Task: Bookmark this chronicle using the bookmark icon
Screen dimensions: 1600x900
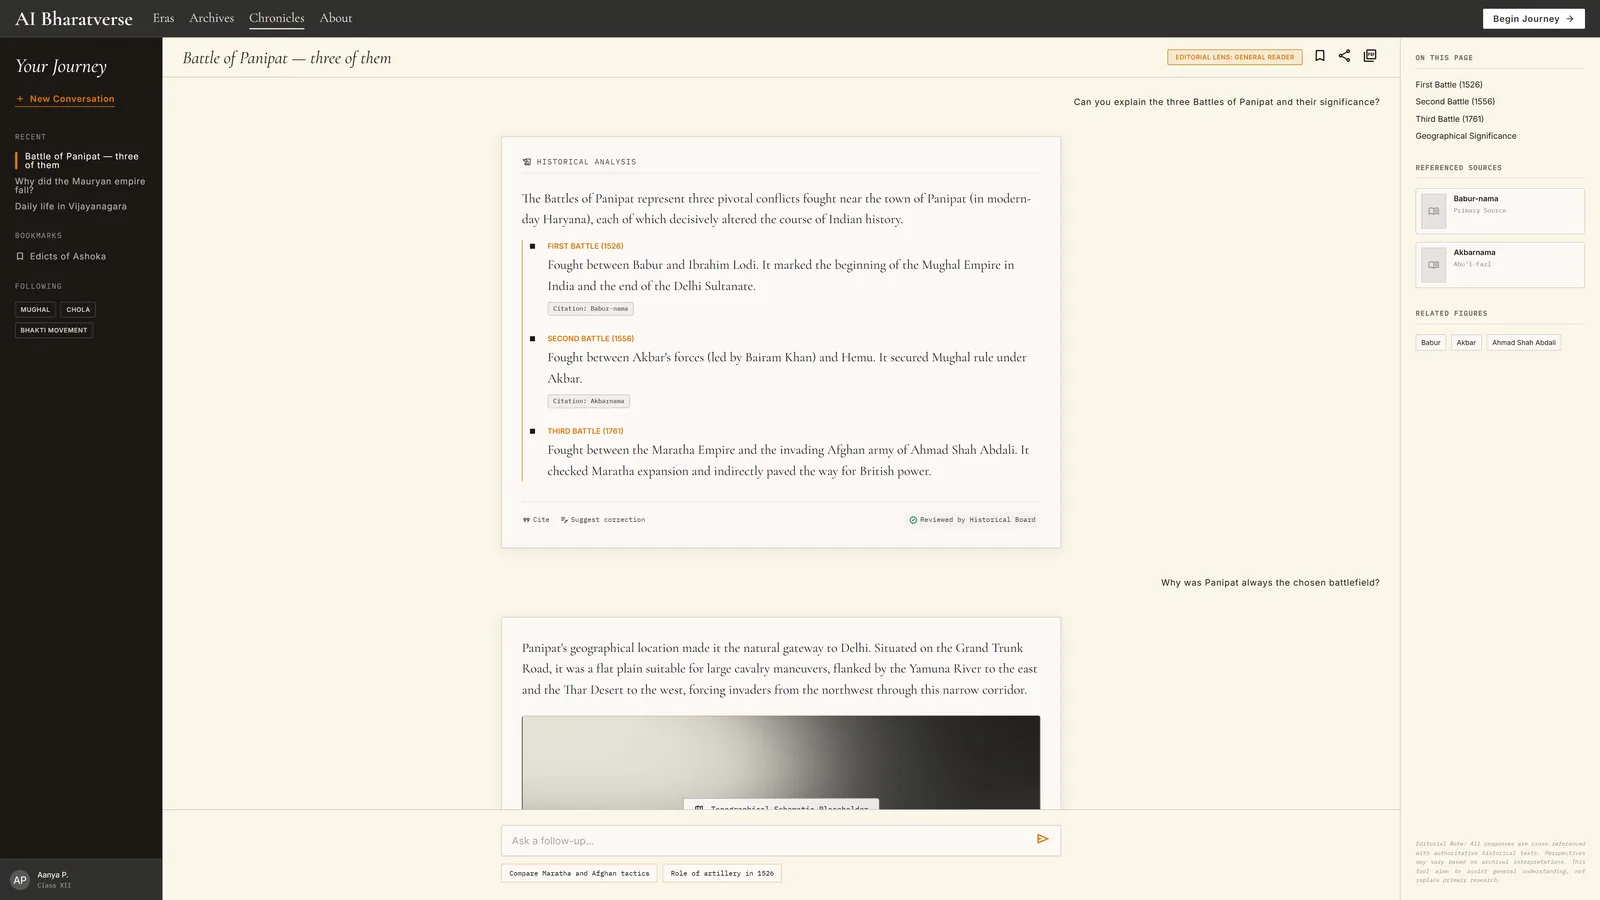Action: tap(1320, 56)
